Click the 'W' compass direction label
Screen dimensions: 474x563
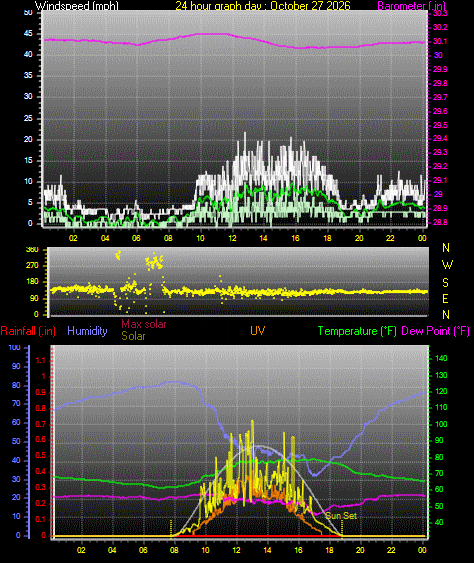coord(447,265)
